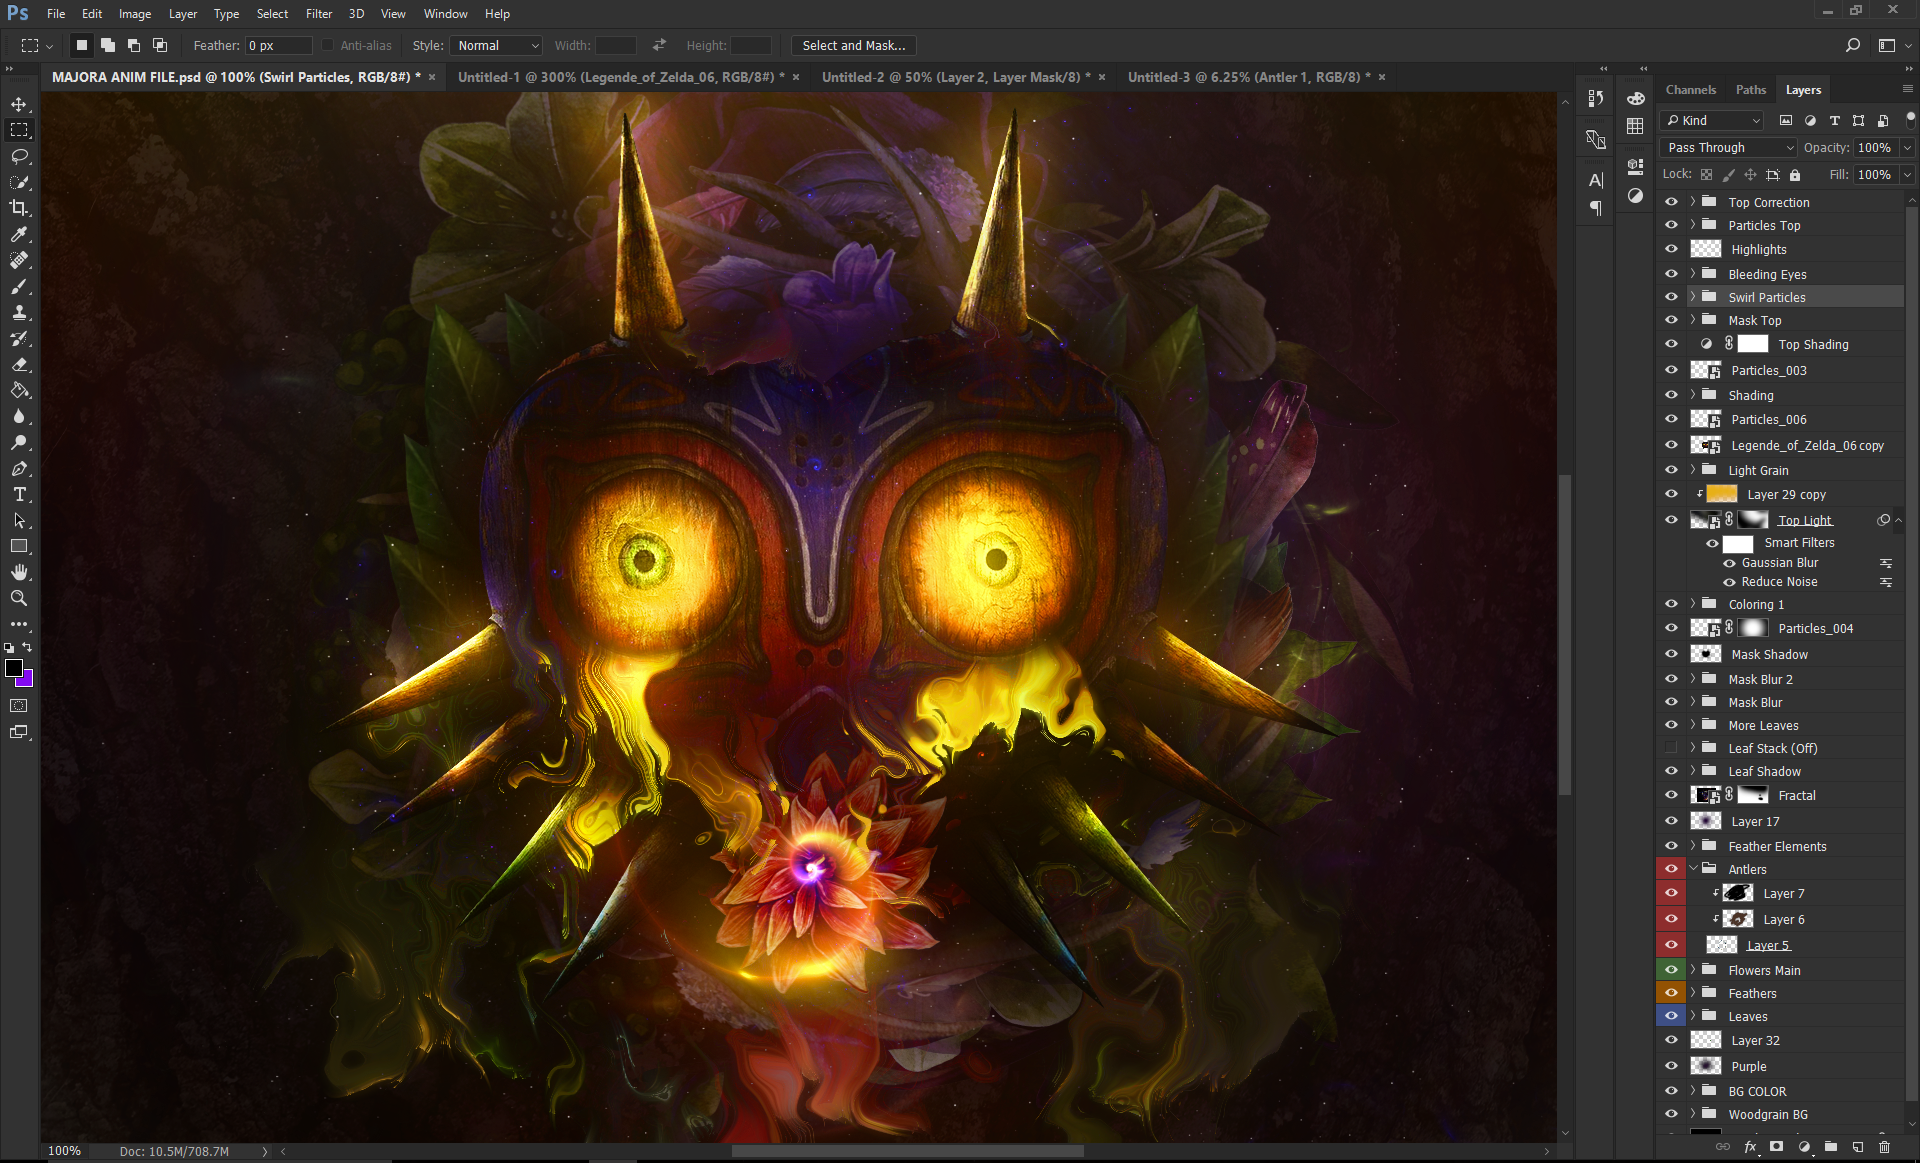1920x1163 pixels.
Task: Hide the Flowers Main group
Action: (1671, 970)
